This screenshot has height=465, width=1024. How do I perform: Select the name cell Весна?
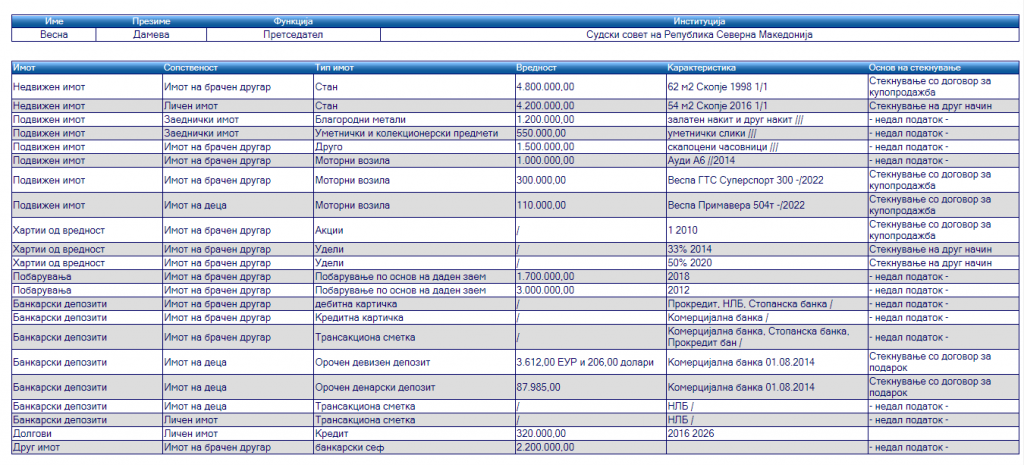(53, 34)
